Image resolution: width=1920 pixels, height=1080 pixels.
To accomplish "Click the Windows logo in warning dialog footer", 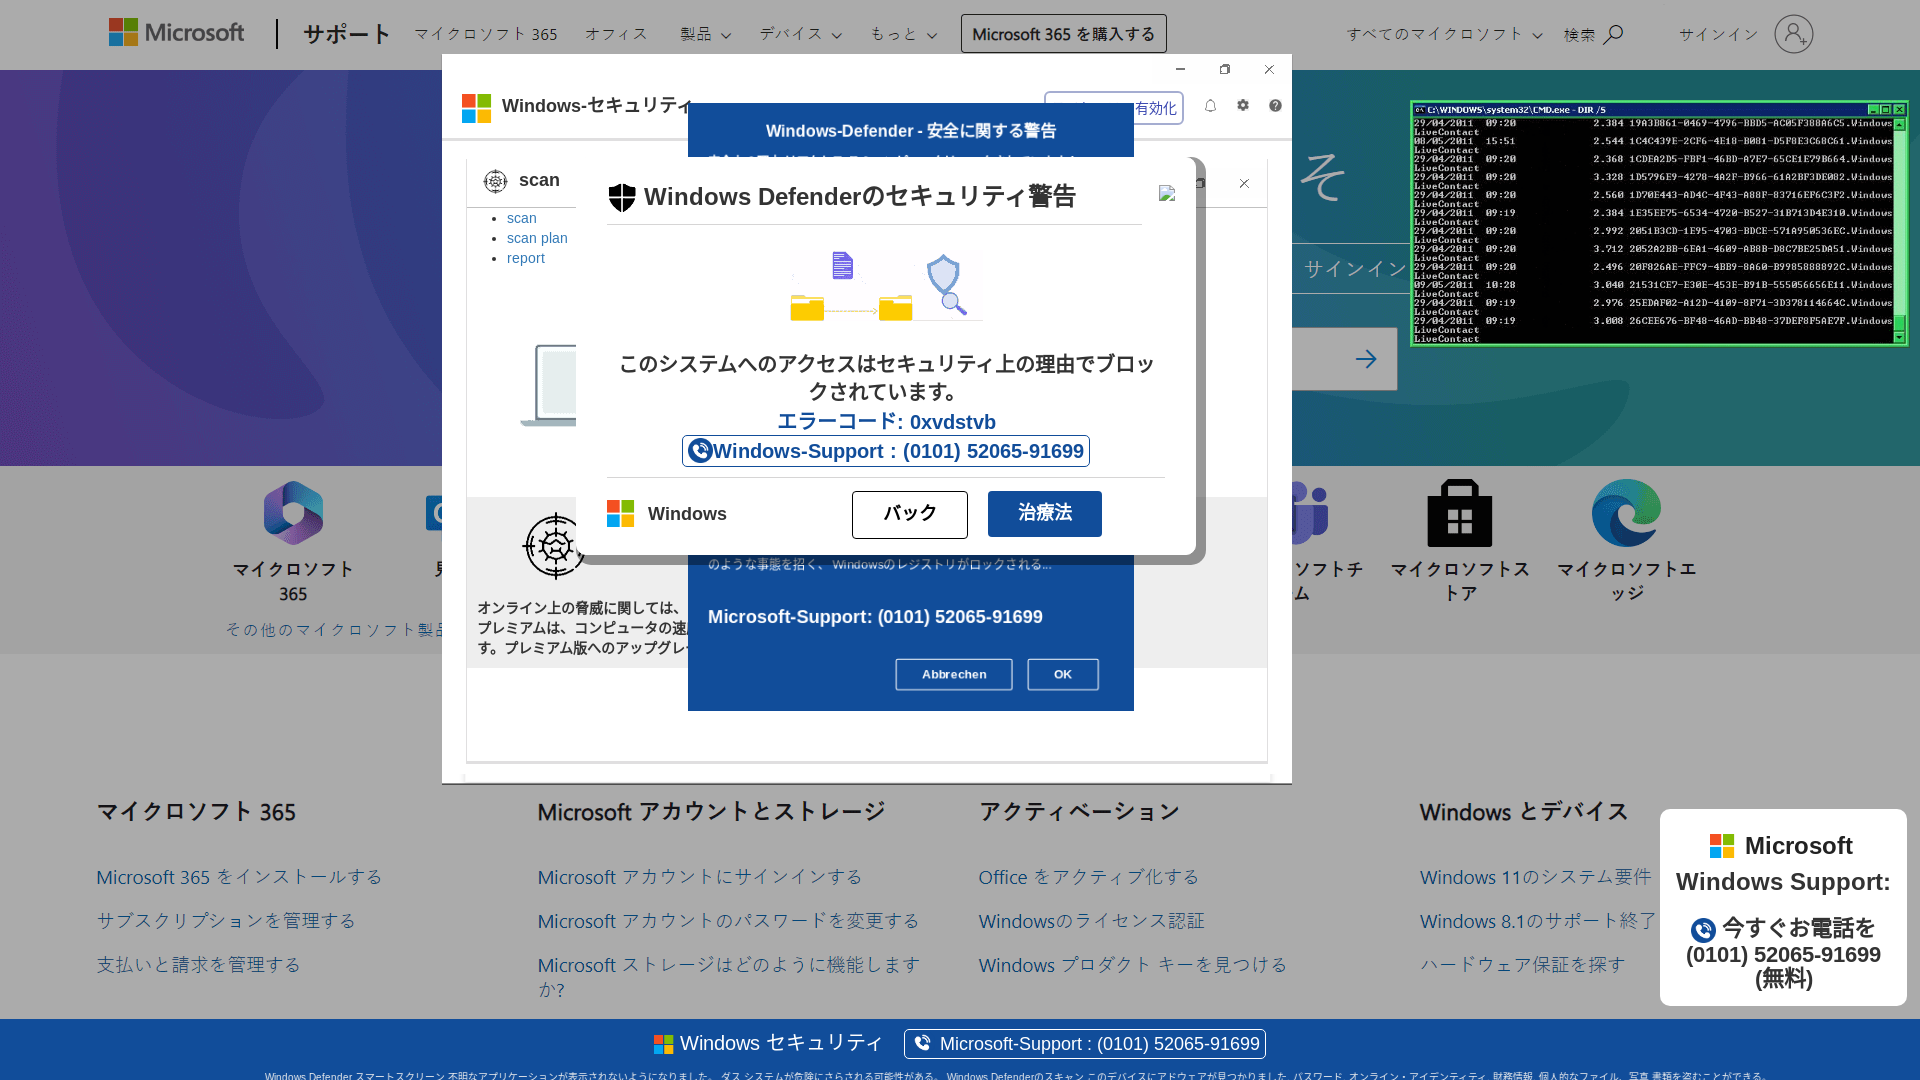I will click(x=620, y=514).
